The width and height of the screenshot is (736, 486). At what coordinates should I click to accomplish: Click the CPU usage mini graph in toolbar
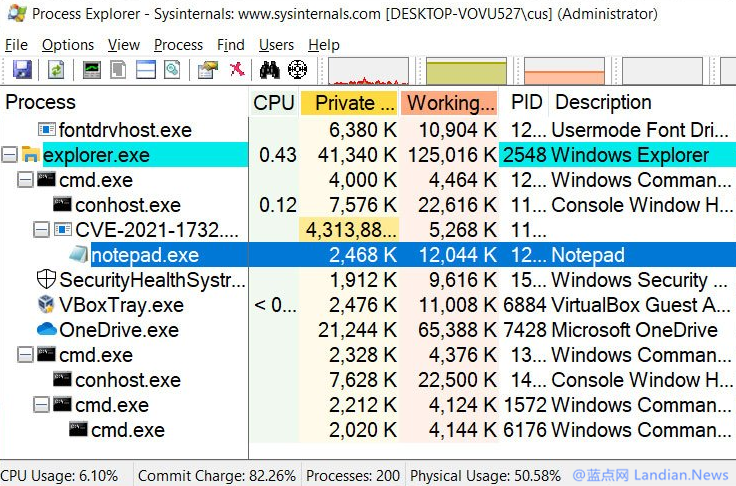click(367, 70)
